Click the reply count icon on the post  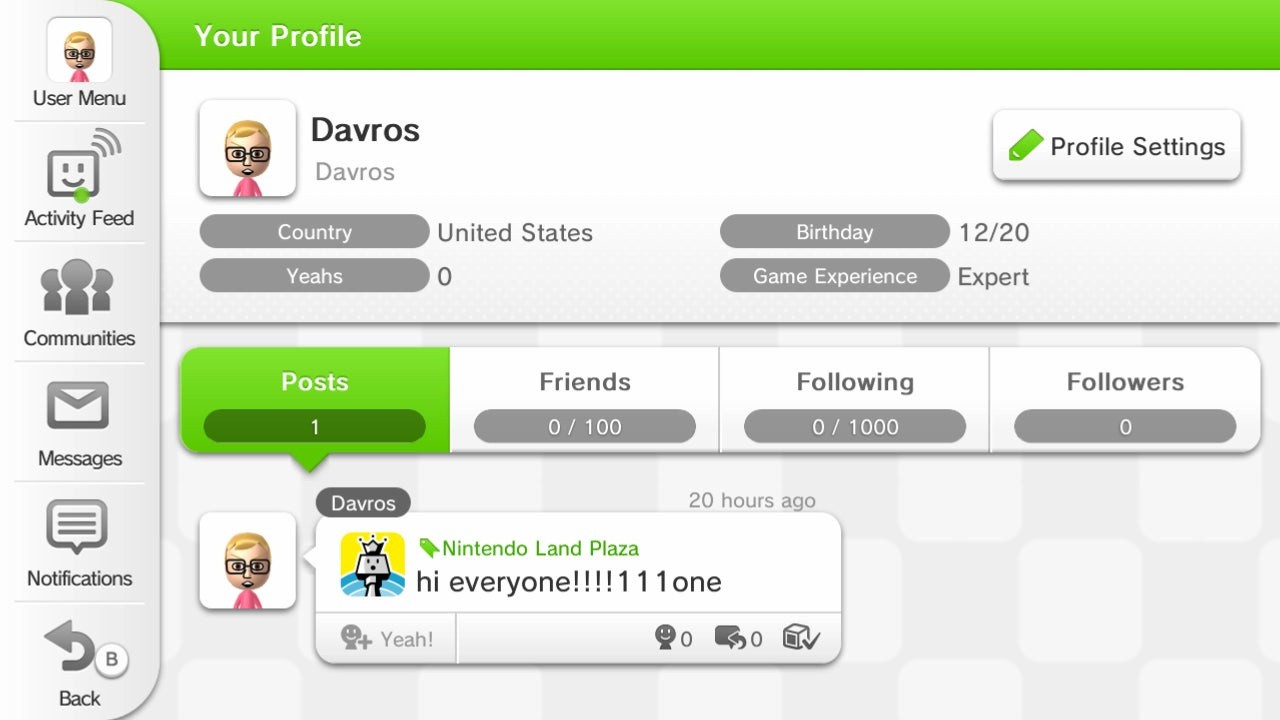point(730,637)
